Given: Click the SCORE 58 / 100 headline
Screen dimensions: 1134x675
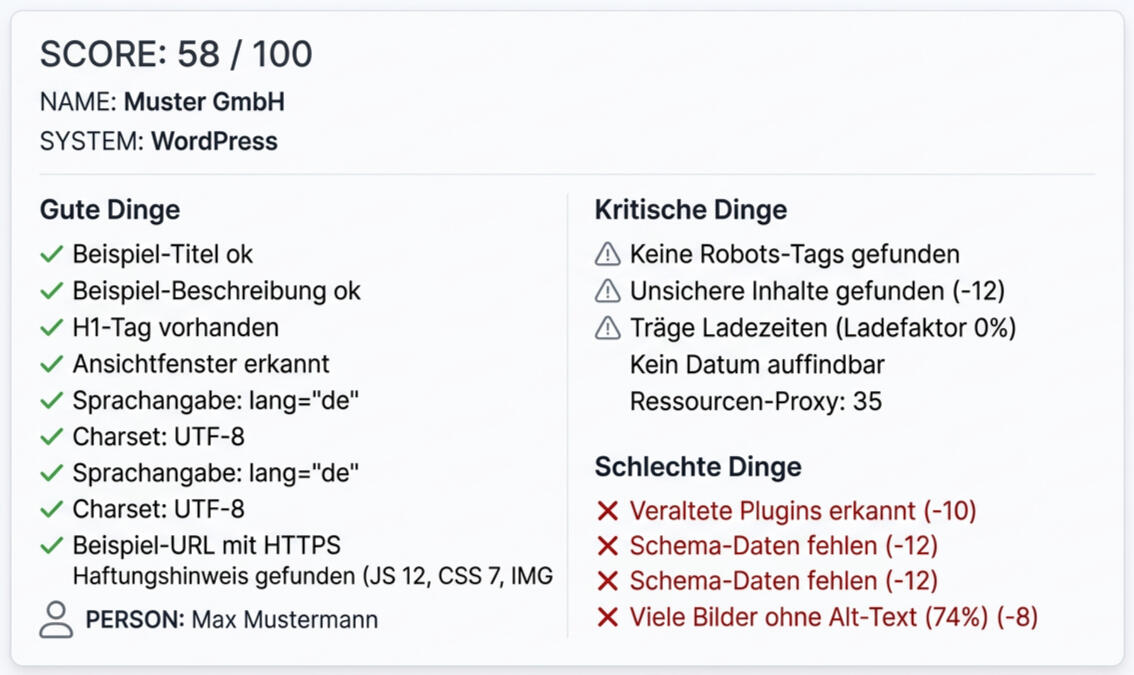Looking at the screenshot, I should pos(176,54).
